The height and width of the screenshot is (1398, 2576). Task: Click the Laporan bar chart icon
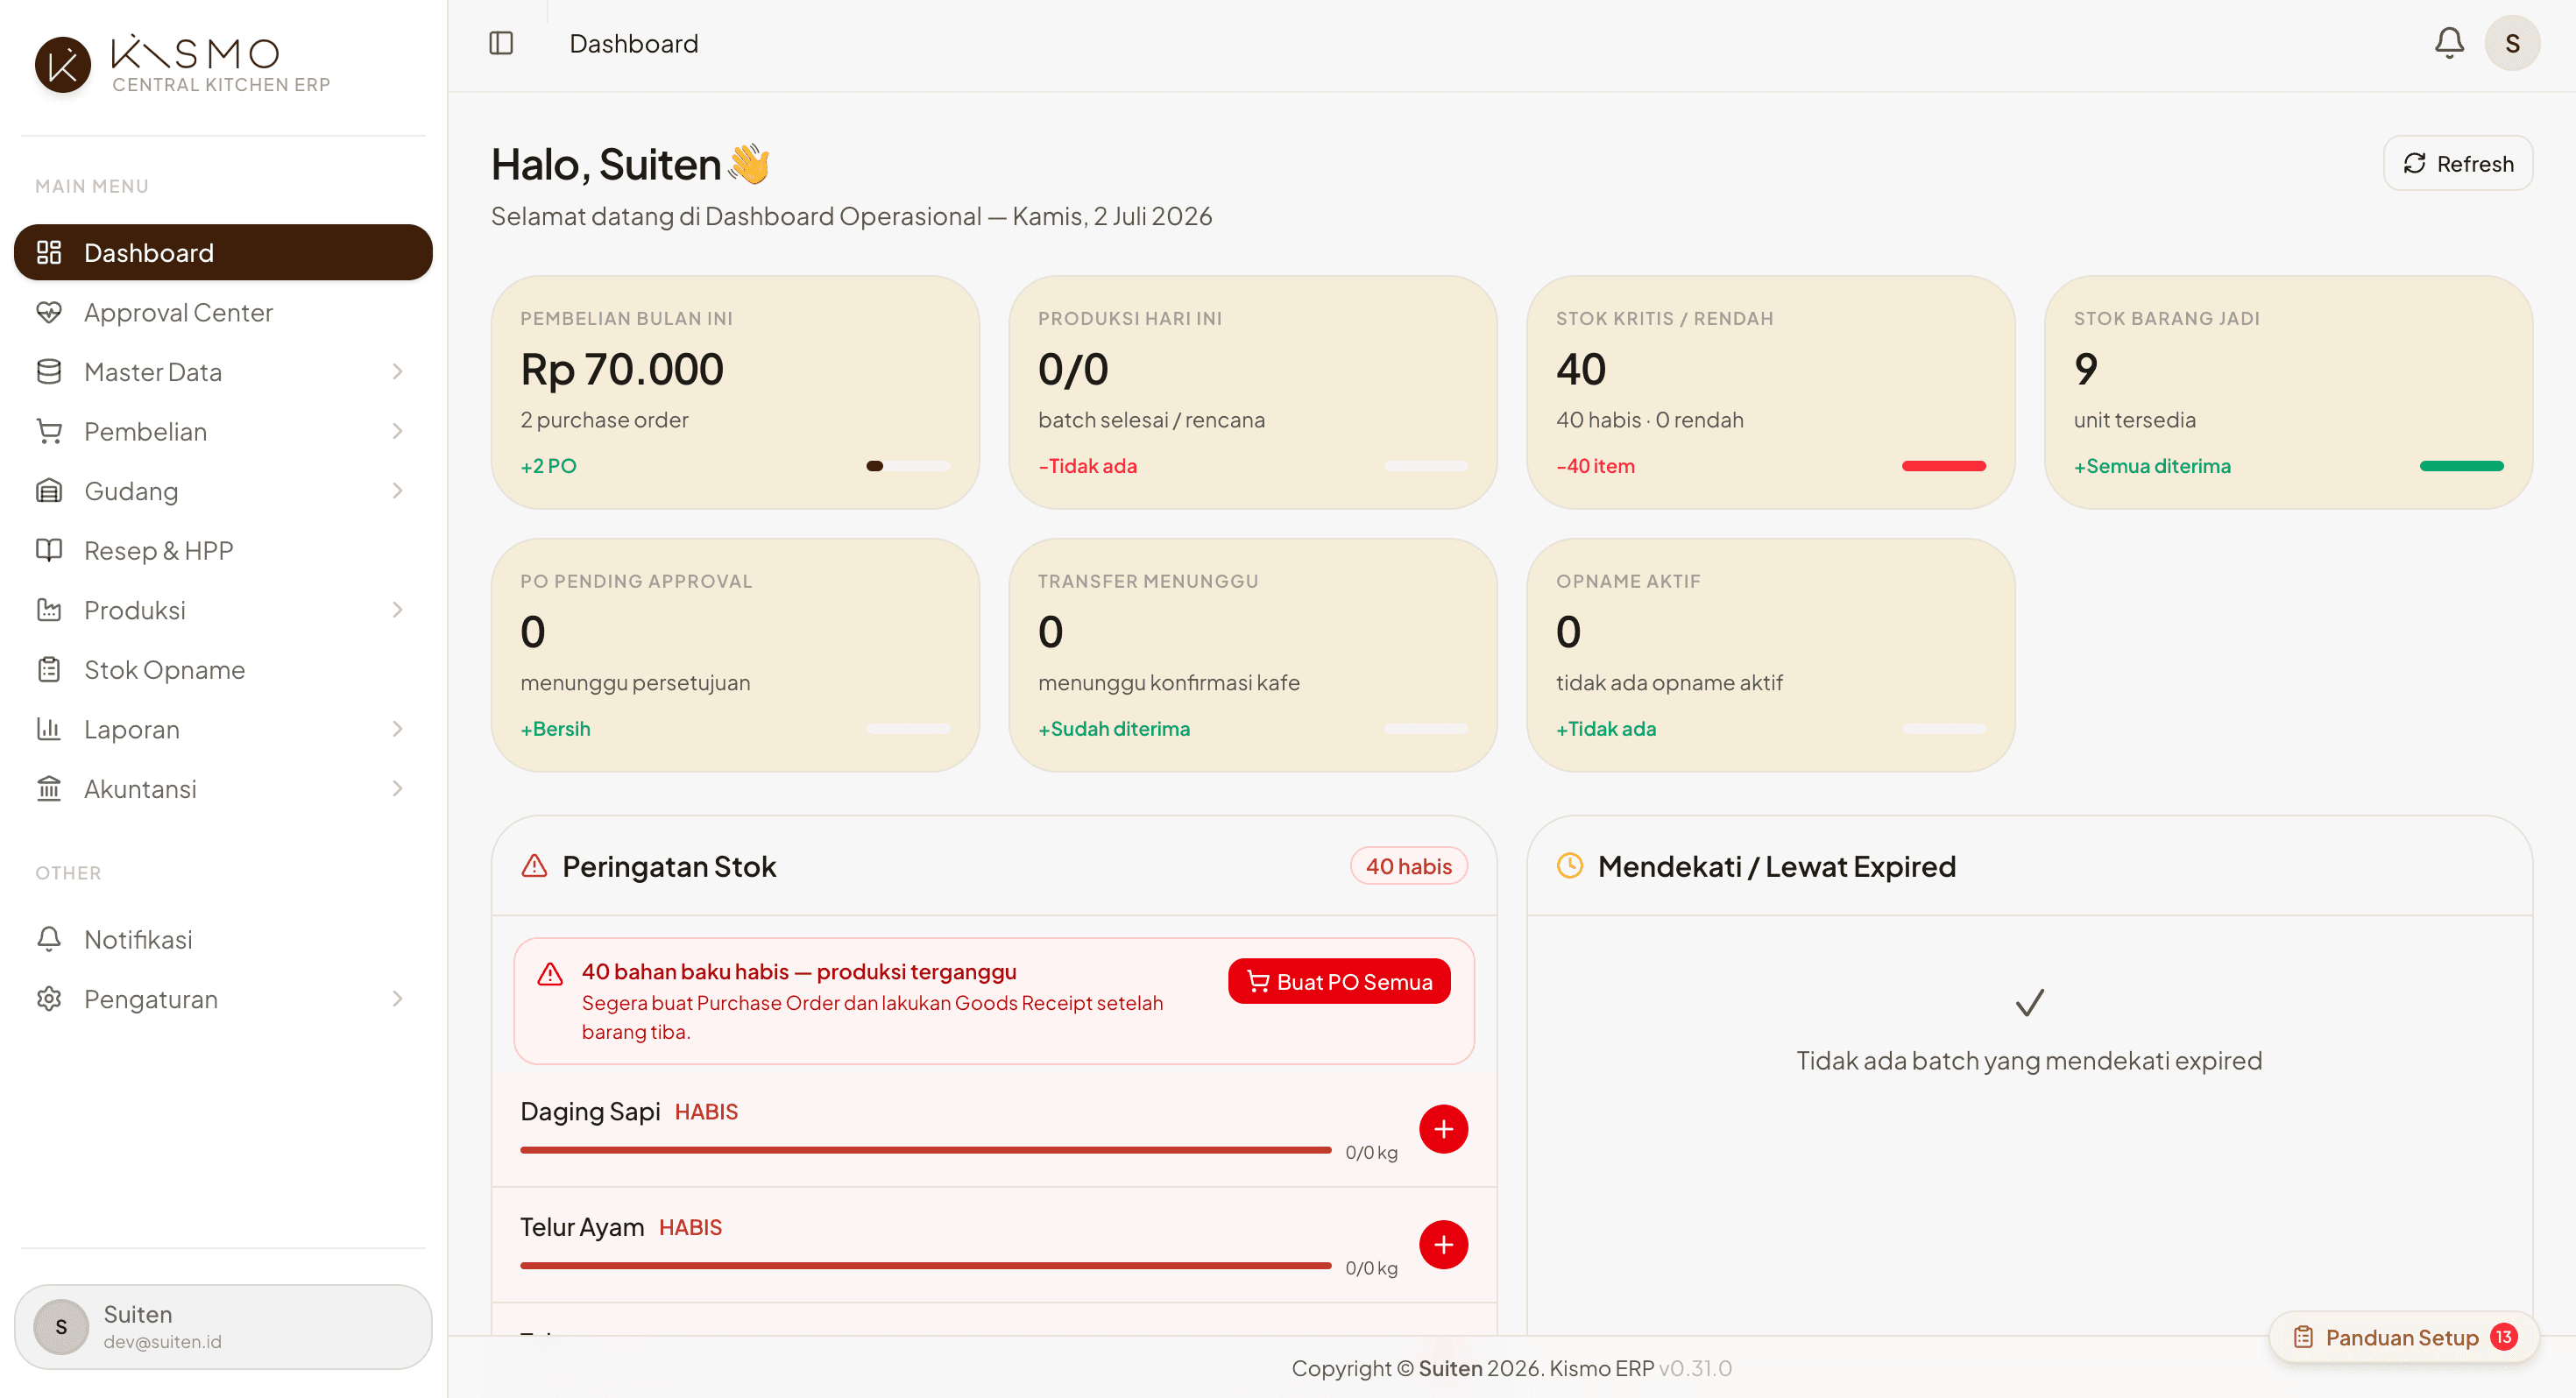click(x=49, y=728)
